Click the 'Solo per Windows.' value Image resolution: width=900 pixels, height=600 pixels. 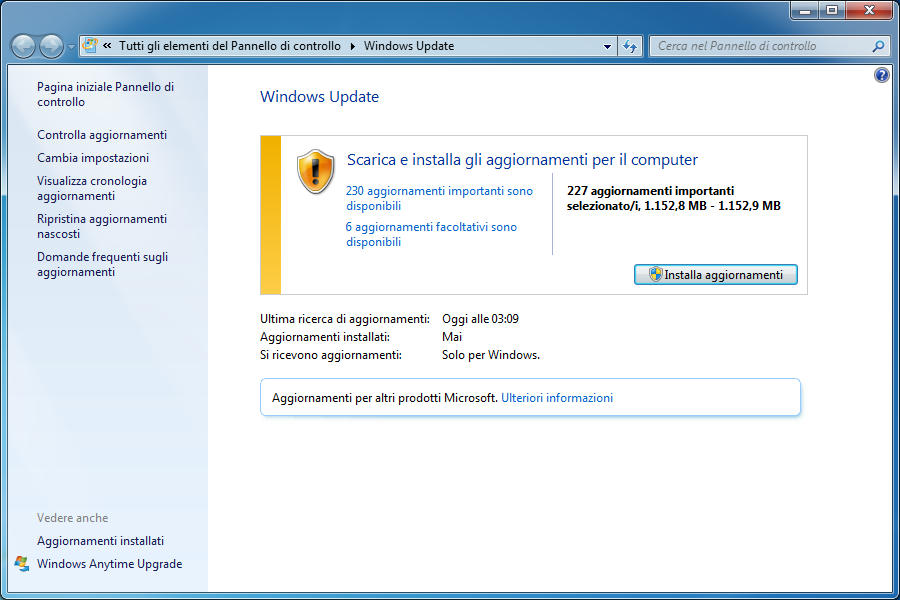tap(491, 355)
